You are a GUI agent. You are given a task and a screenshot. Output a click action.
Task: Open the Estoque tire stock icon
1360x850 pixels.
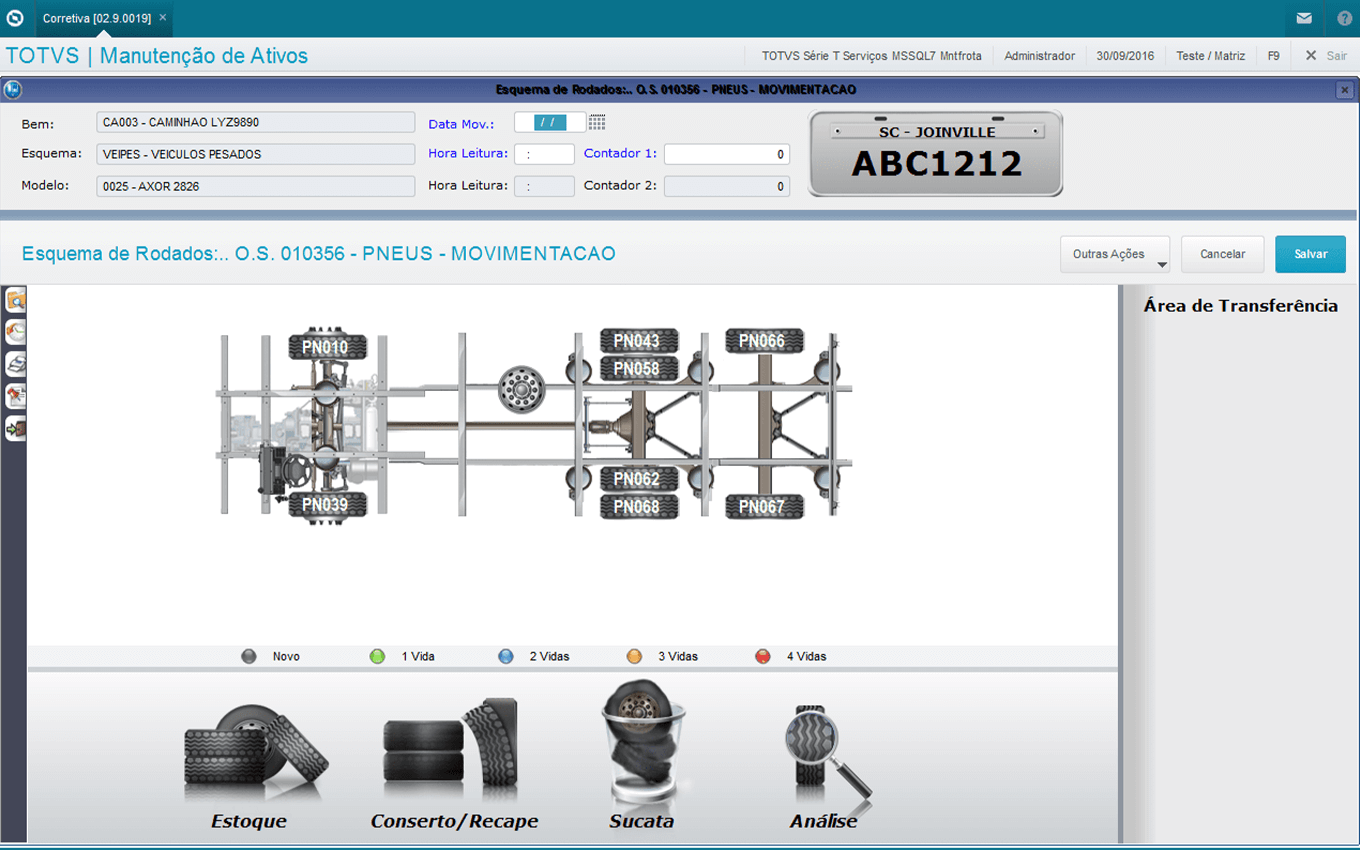coord(254,755)
